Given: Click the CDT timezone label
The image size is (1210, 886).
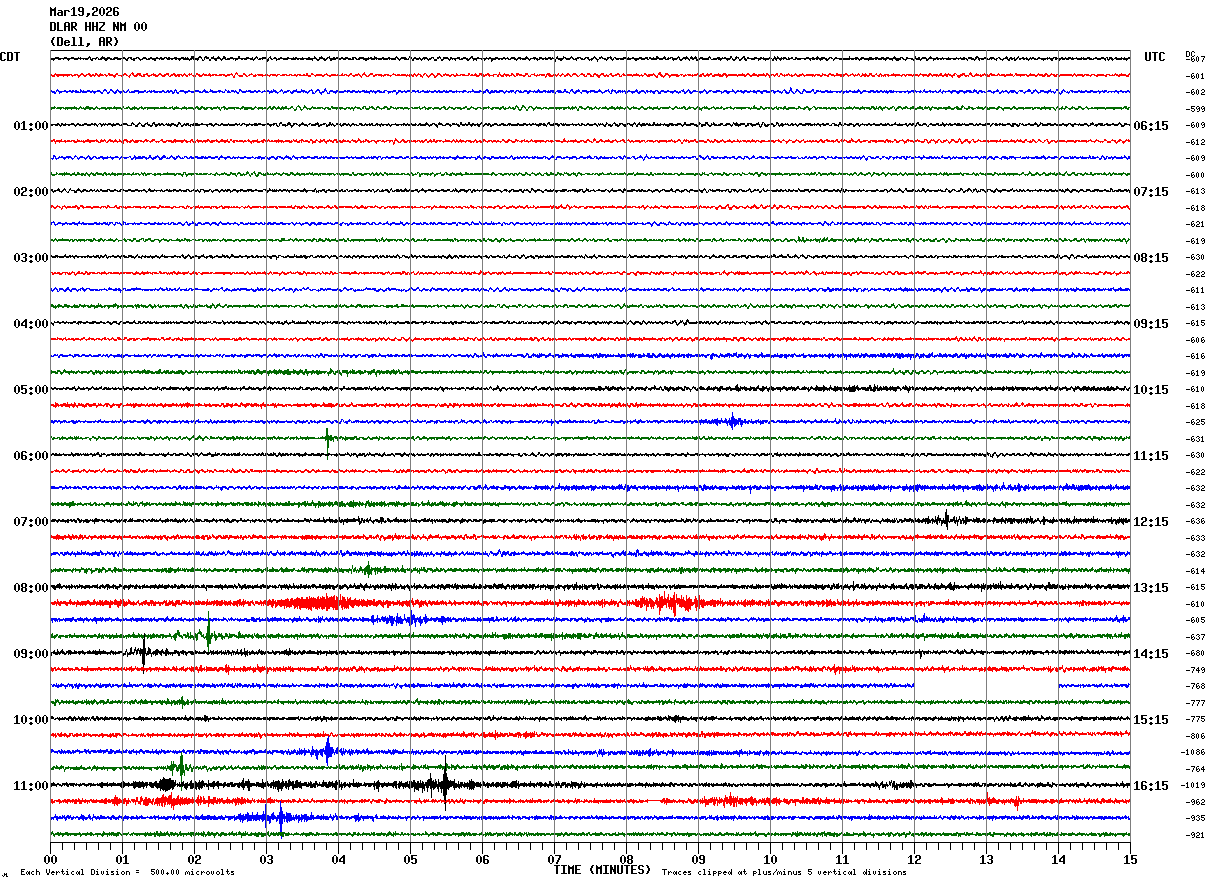Looking at the screenshot, I should coord(10,57).
